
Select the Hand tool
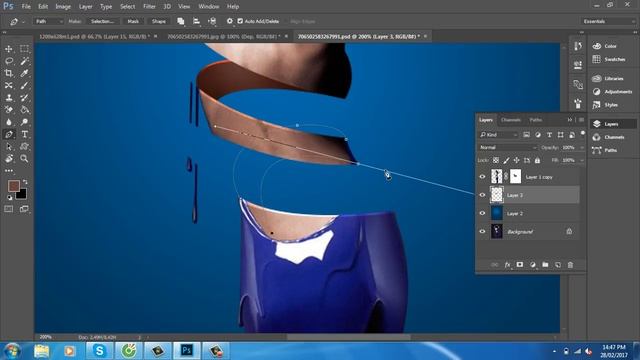pos(9,158)
